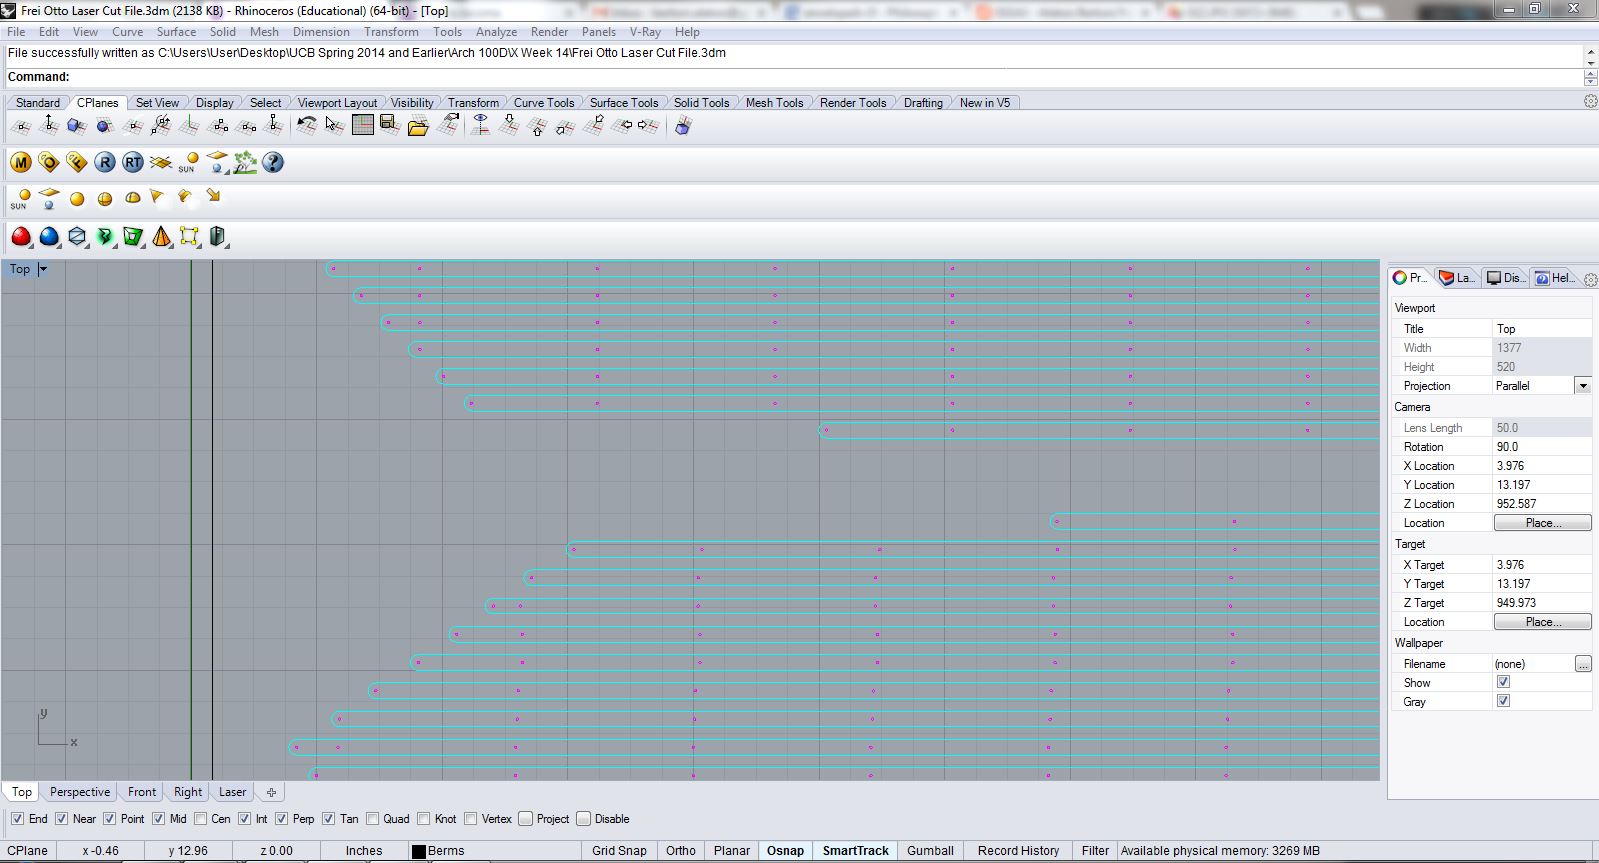Click the blue sphere icon

[49, 237]
